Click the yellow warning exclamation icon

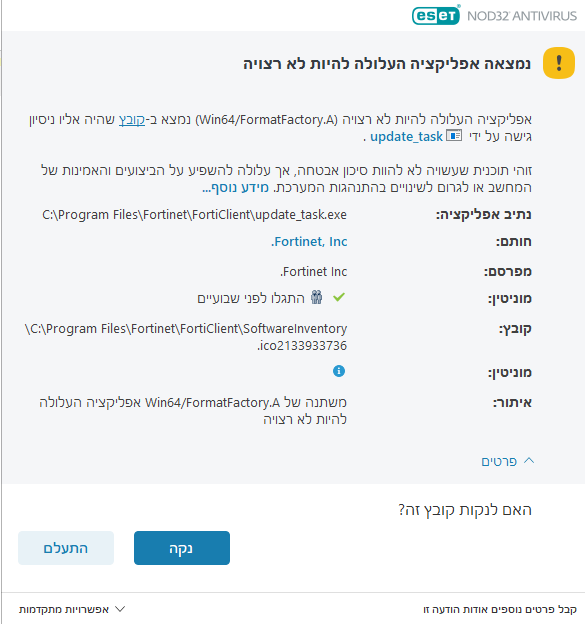tap(558, 63)
